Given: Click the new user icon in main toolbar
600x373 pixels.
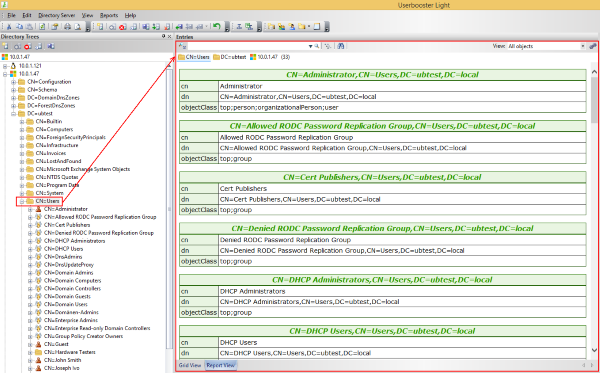Looking at the screenshot, I should [292, 27].
